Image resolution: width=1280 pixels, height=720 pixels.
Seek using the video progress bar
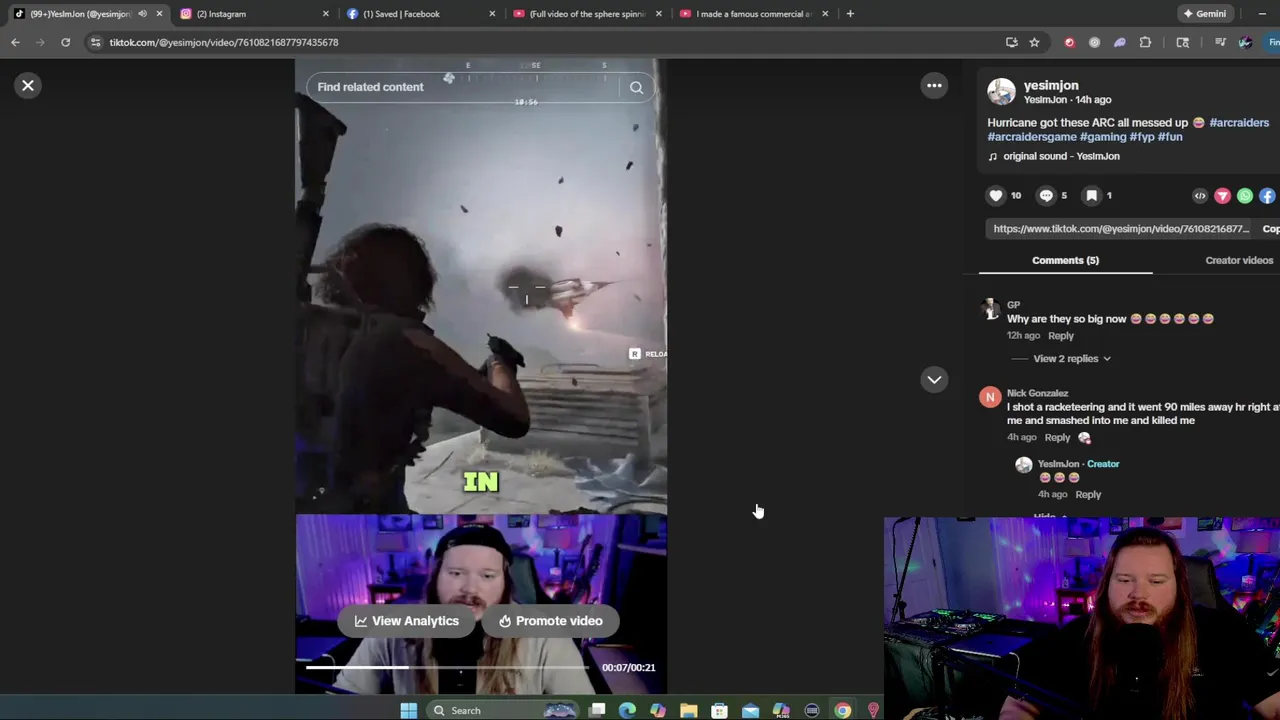(x=448, y=667)
